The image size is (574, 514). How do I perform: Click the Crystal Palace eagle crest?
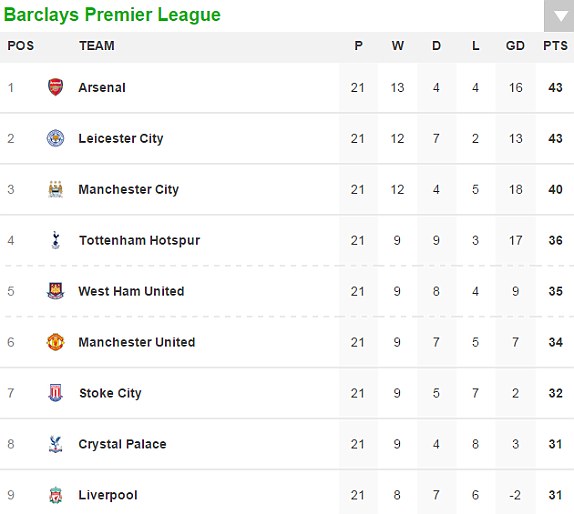pyautogui.click(x=55, y=444)
